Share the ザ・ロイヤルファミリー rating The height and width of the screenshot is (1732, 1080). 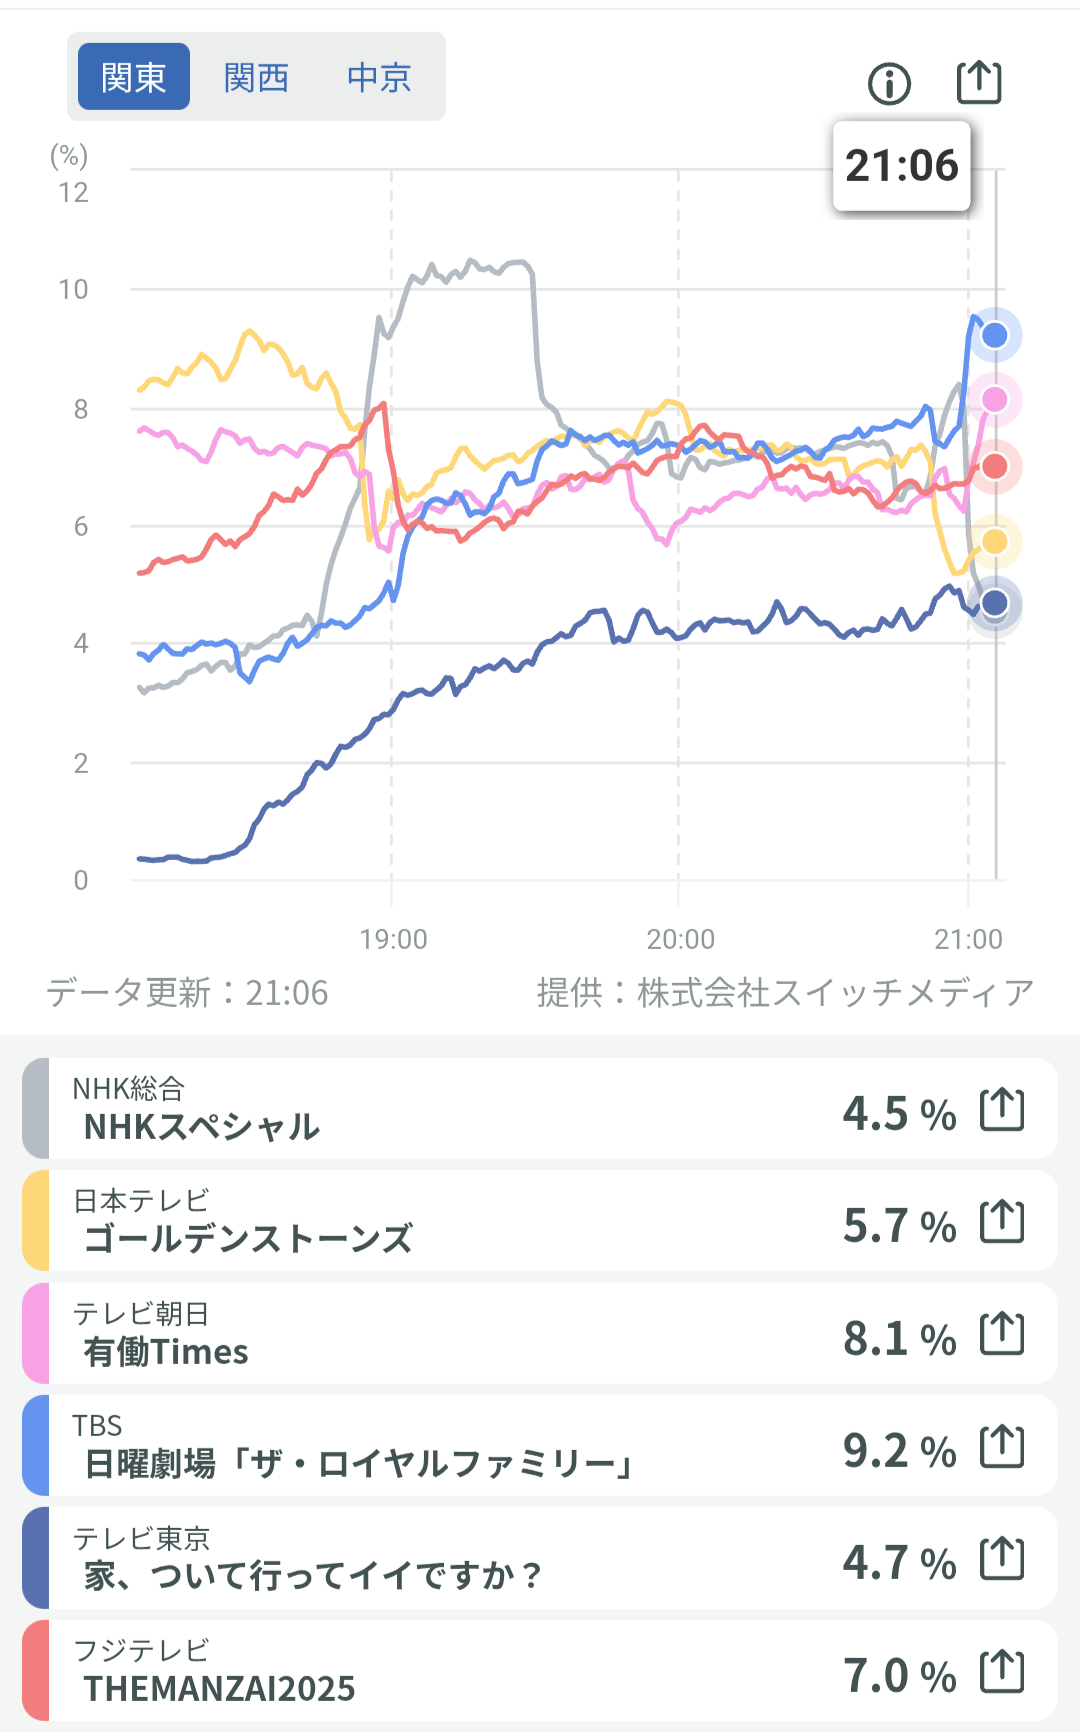[x=1002, y=1447]
